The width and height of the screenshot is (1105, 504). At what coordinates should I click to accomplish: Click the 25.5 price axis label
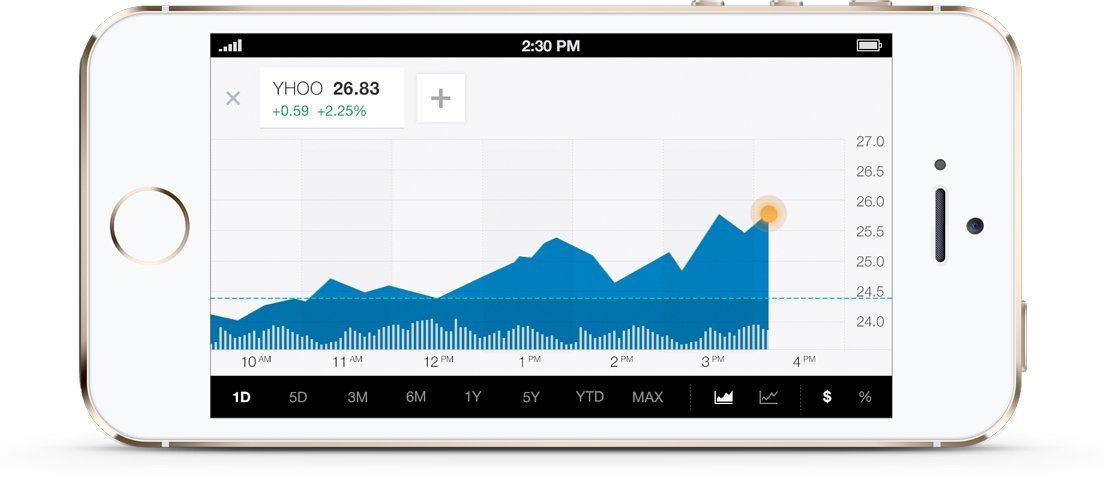pos(870,232)
